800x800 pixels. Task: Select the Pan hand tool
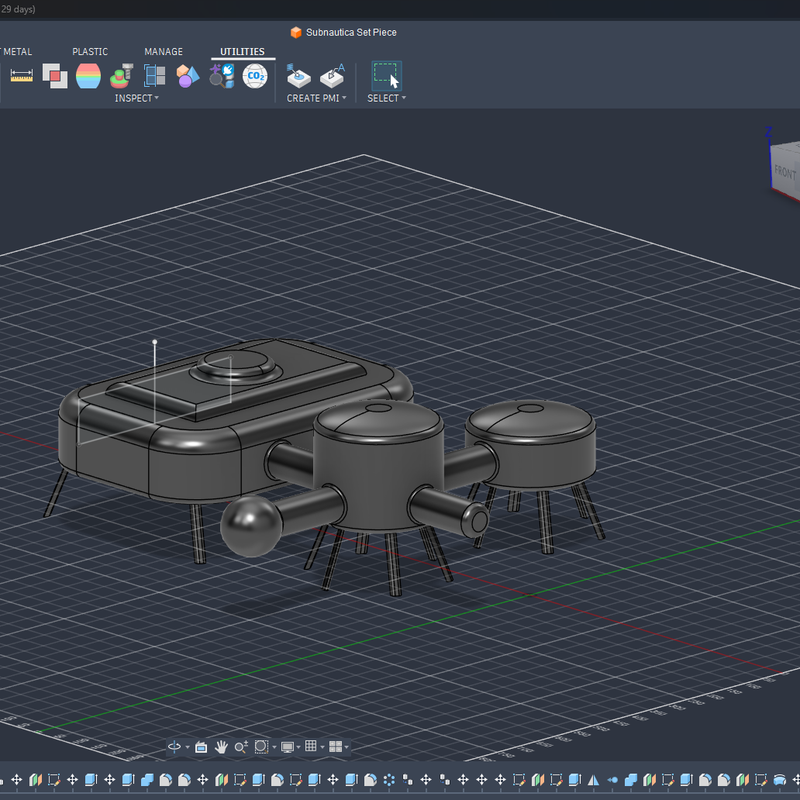pyautogui.click(x=221, y=747)
